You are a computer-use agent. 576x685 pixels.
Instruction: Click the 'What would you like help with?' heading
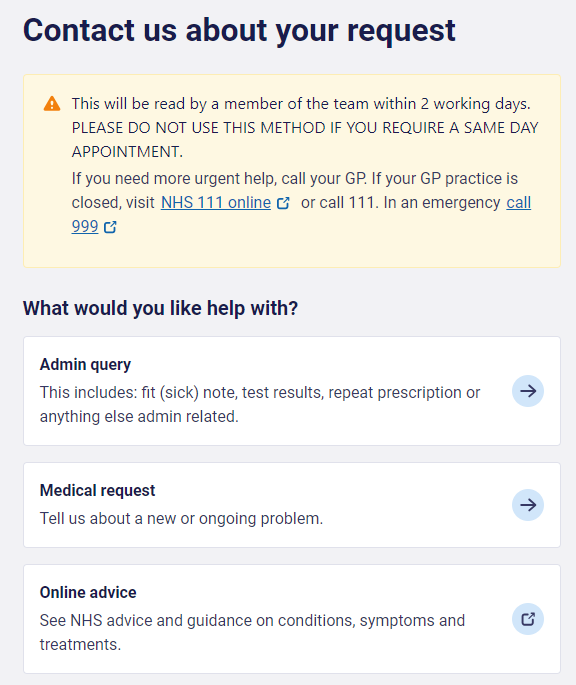(160, 308)
